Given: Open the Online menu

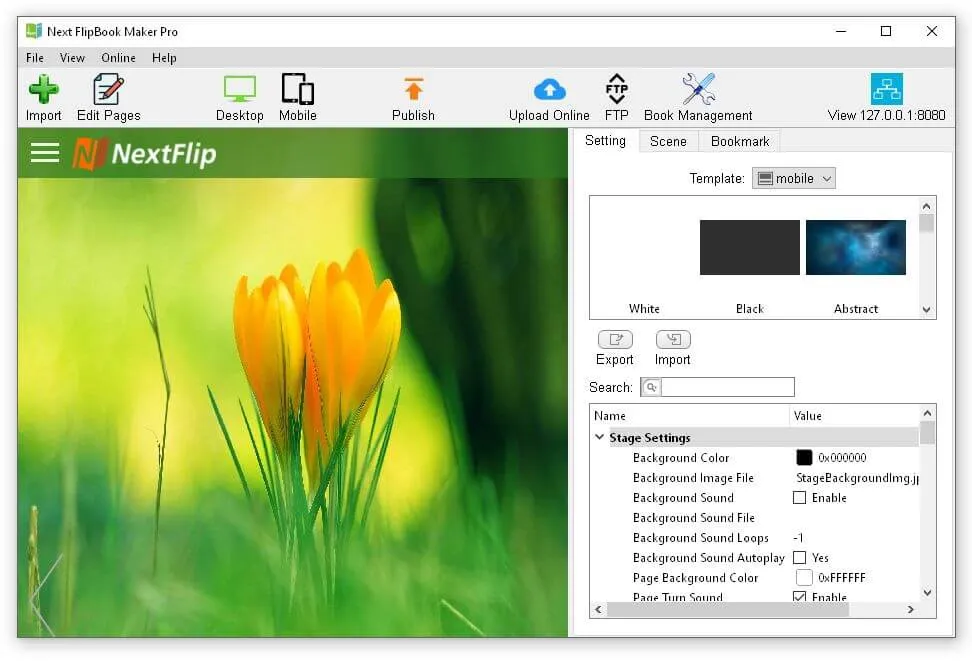Looking at the screenshot, I should point(118,58).
